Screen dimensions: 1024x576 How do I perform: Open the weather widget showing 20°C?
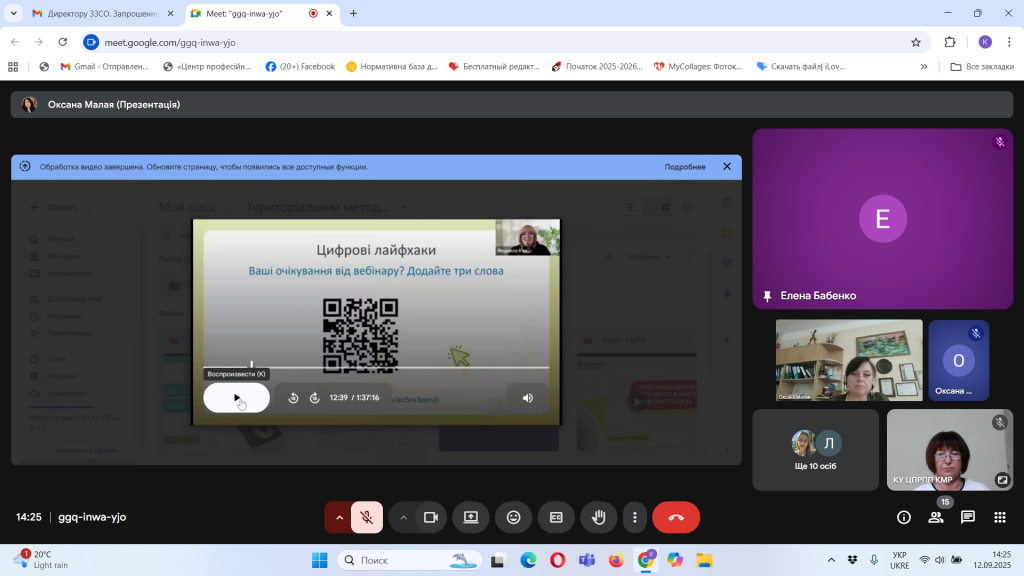pos(40,560)
